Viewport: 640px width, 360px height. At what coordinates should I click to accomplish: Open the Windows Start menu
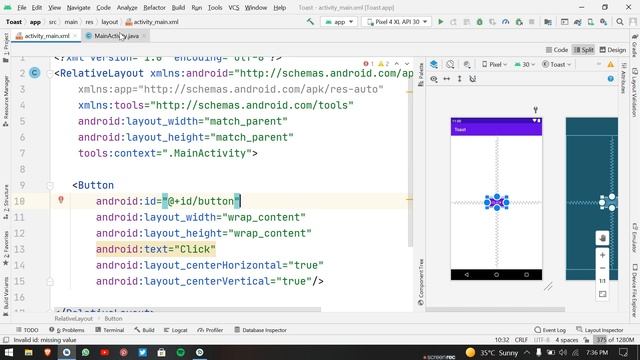click(9, 352)
